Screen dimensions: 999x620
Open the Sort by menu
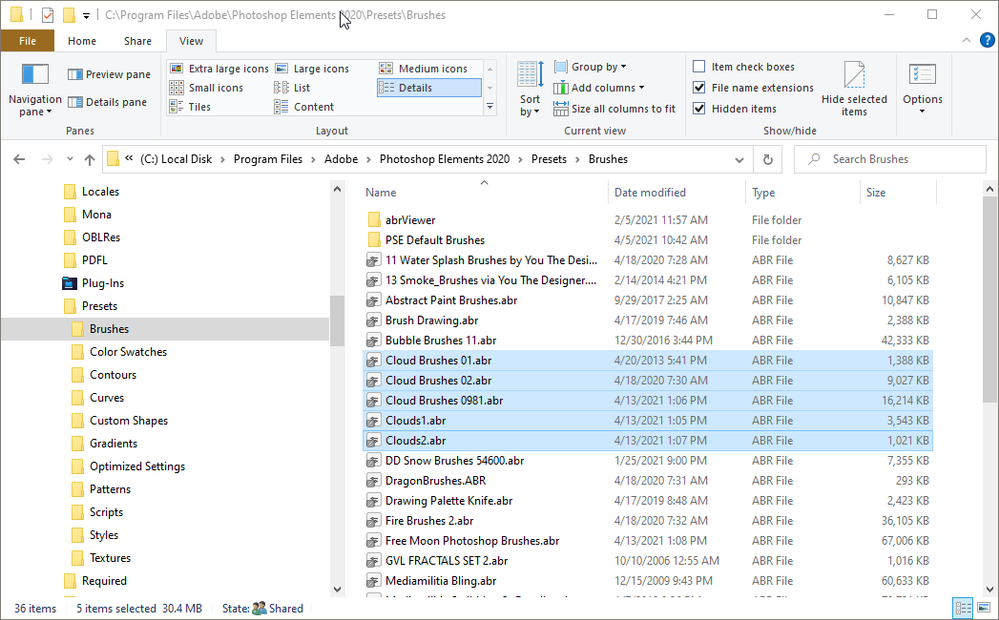pos(529,89)
